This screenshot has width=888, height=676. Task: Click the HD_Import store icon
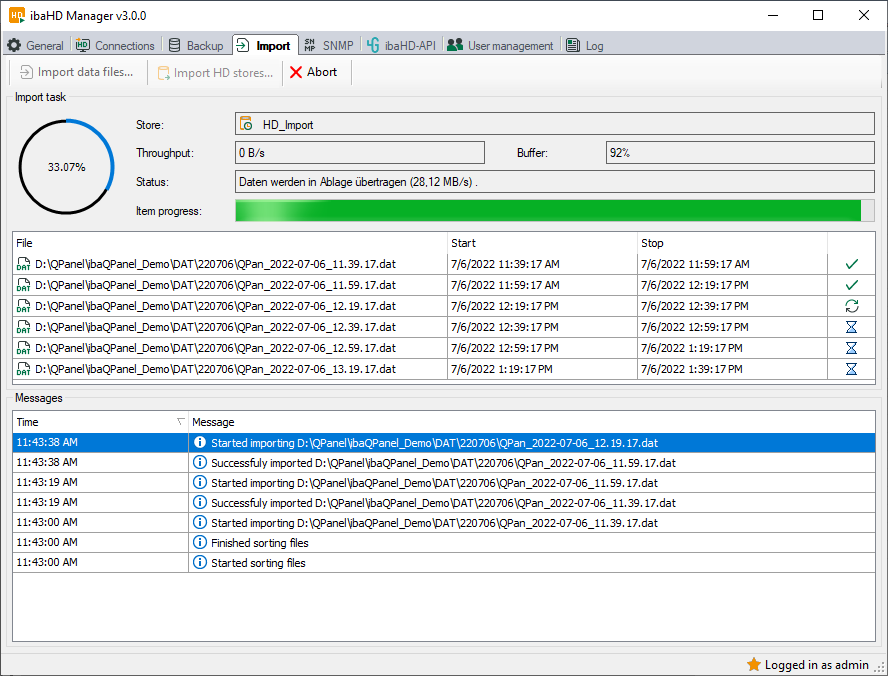[x=246, y=125]
